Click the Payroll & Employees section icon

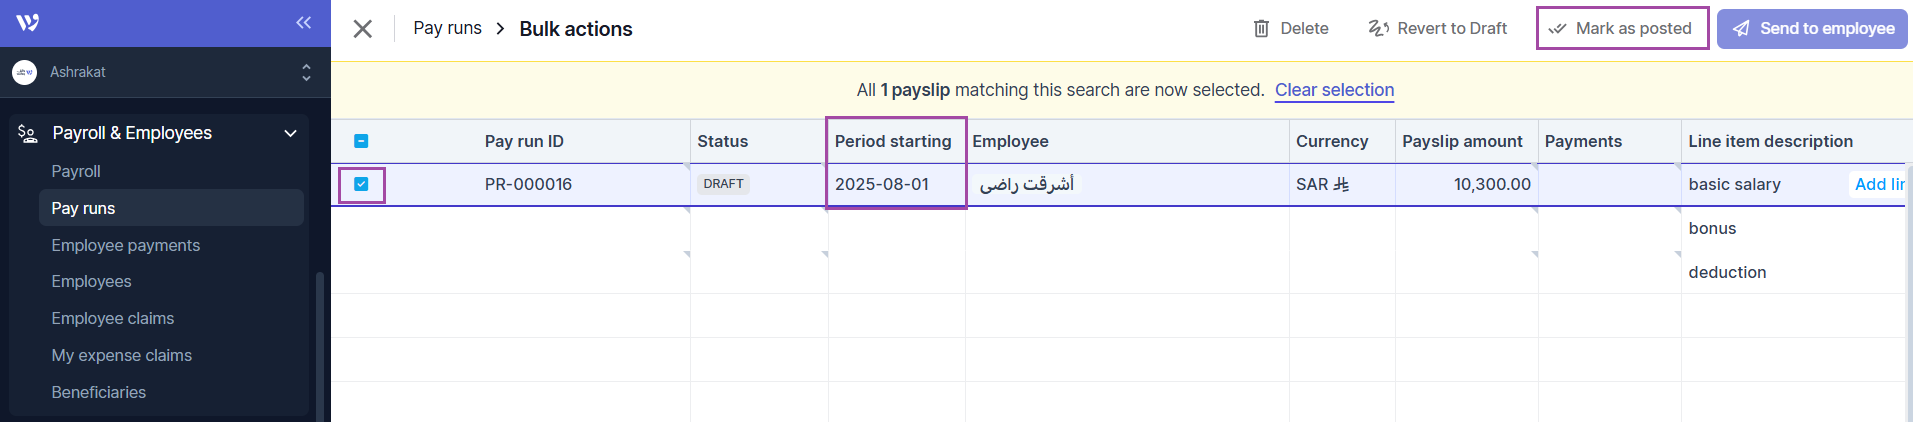pyautogui.click(x=28, y=133)
